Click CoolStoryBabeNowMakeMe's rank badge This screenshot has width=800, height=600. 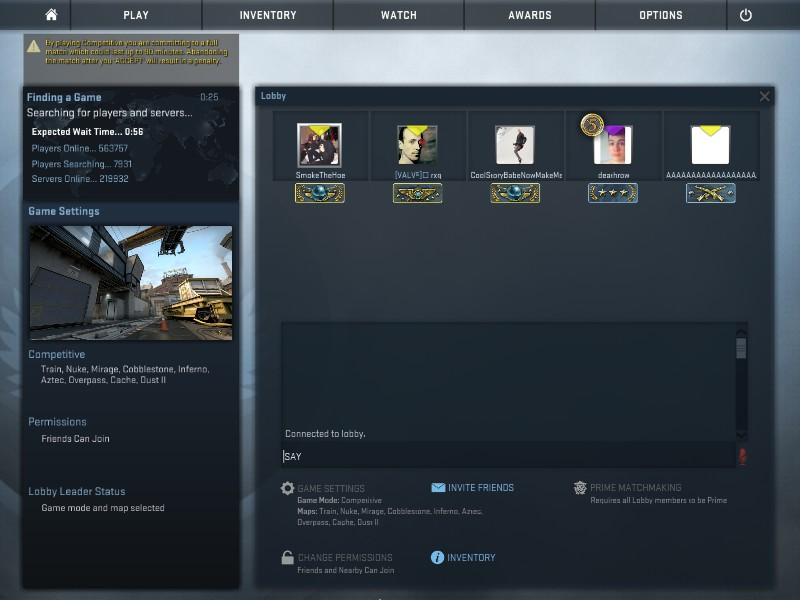click(x=515, y=193)
